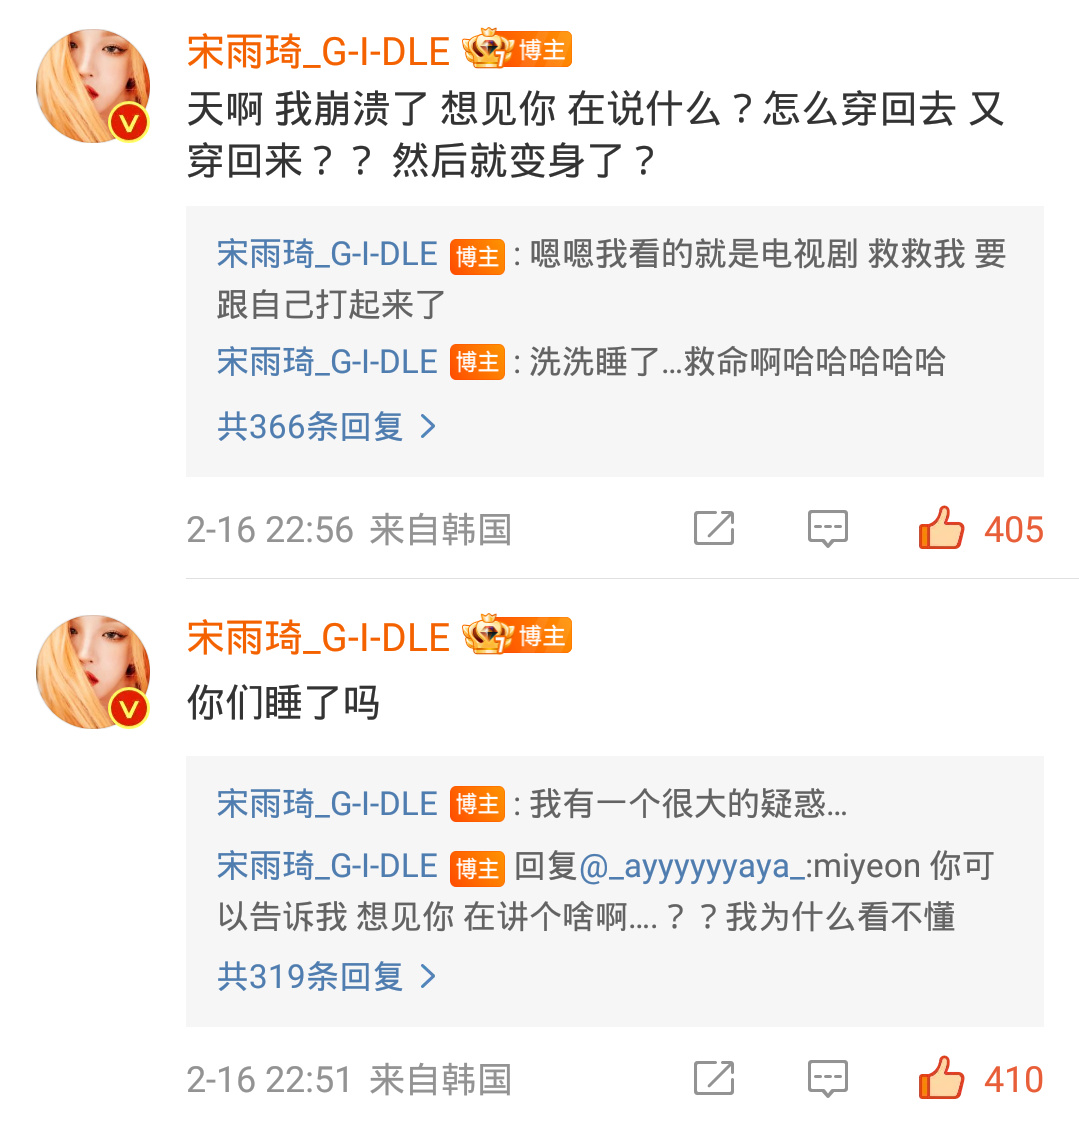Image resolution: width=1079 pixels, height=1125 pixels.
Task: Tap the chevron beside 共366条回复
Action: tap(428, 427)
